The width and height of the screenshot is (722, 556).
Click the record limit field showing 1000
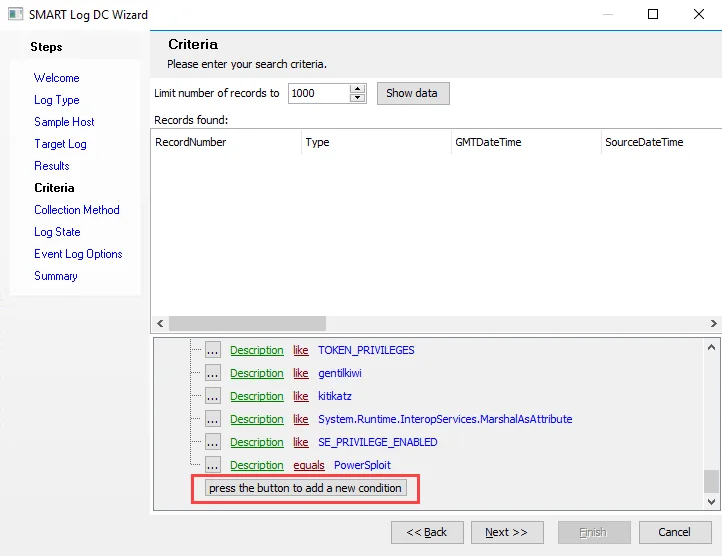[319, 94]
